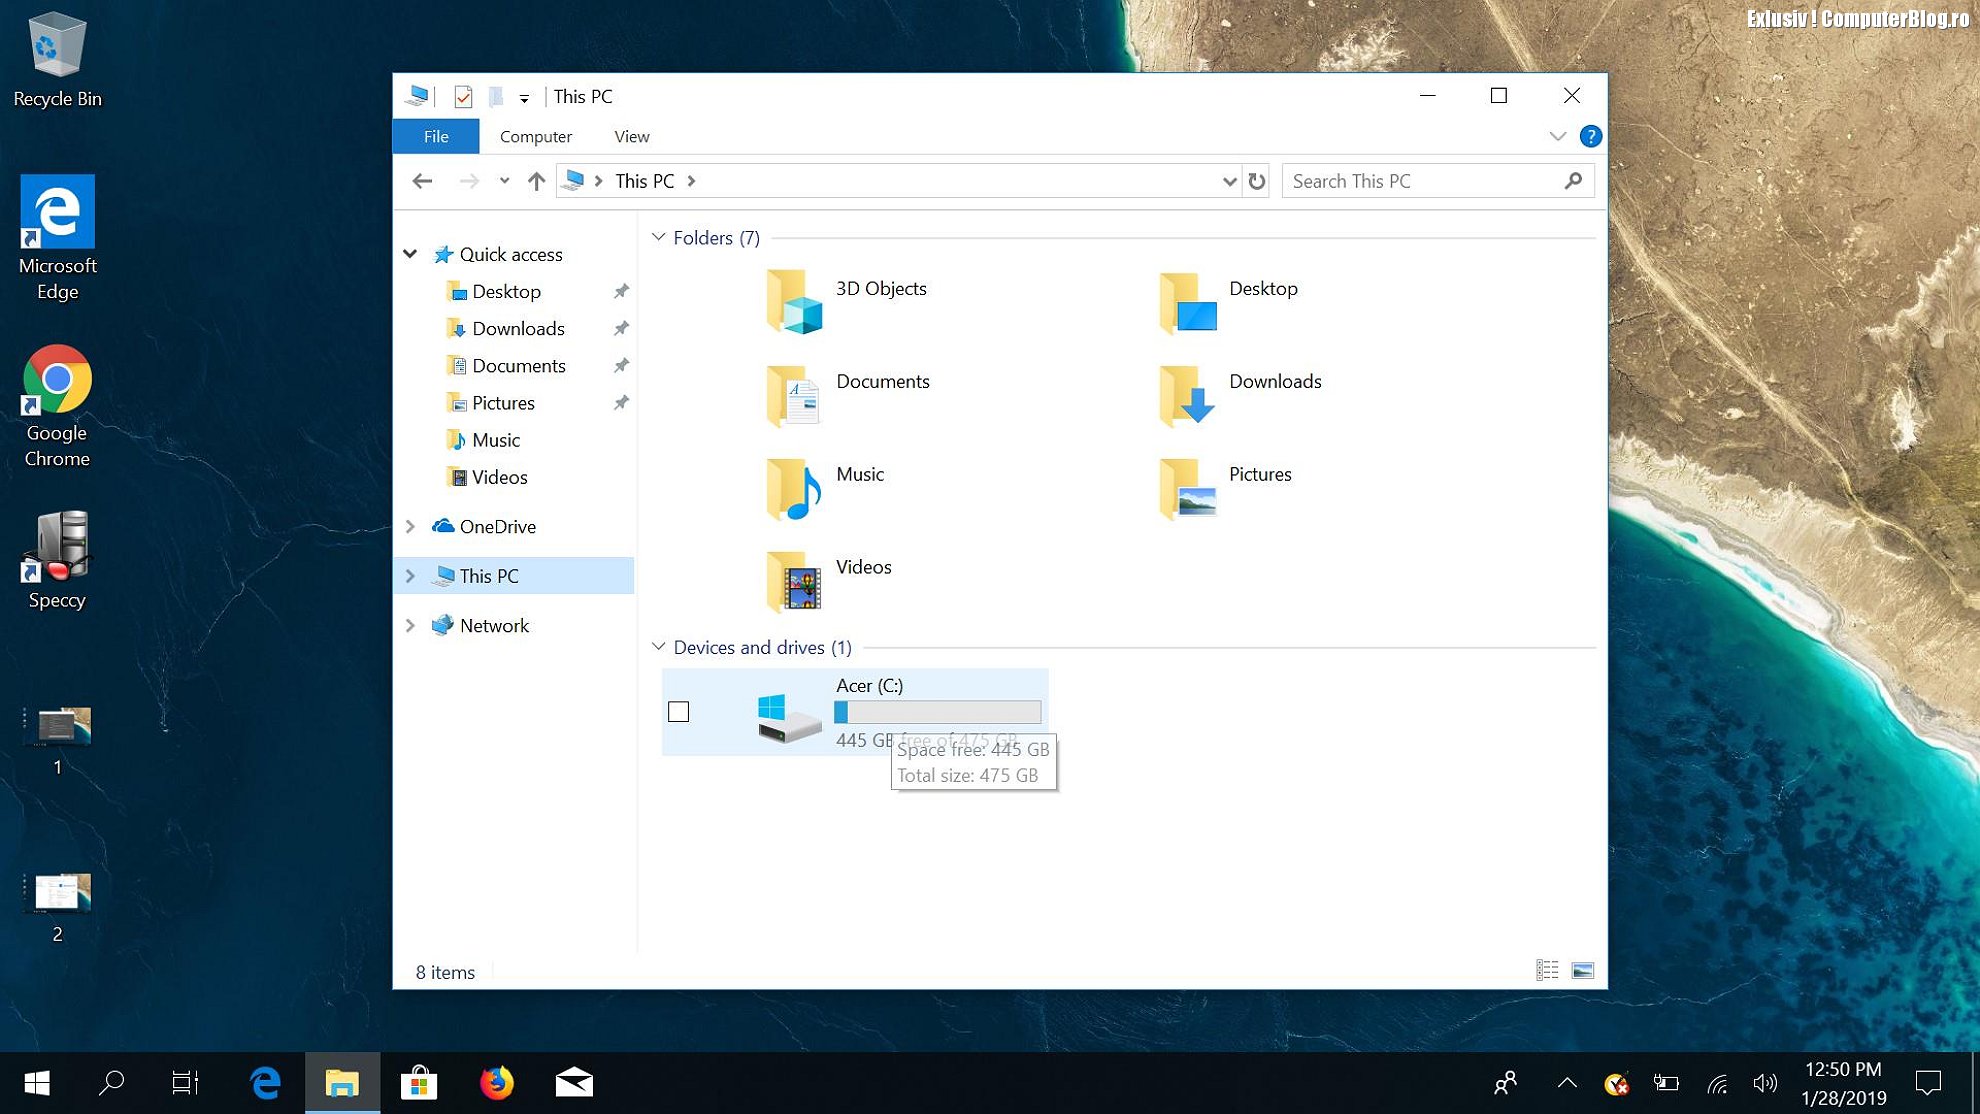Click the search magnifier icon in the search box
The image size is (1980, 1114).
1573,181
